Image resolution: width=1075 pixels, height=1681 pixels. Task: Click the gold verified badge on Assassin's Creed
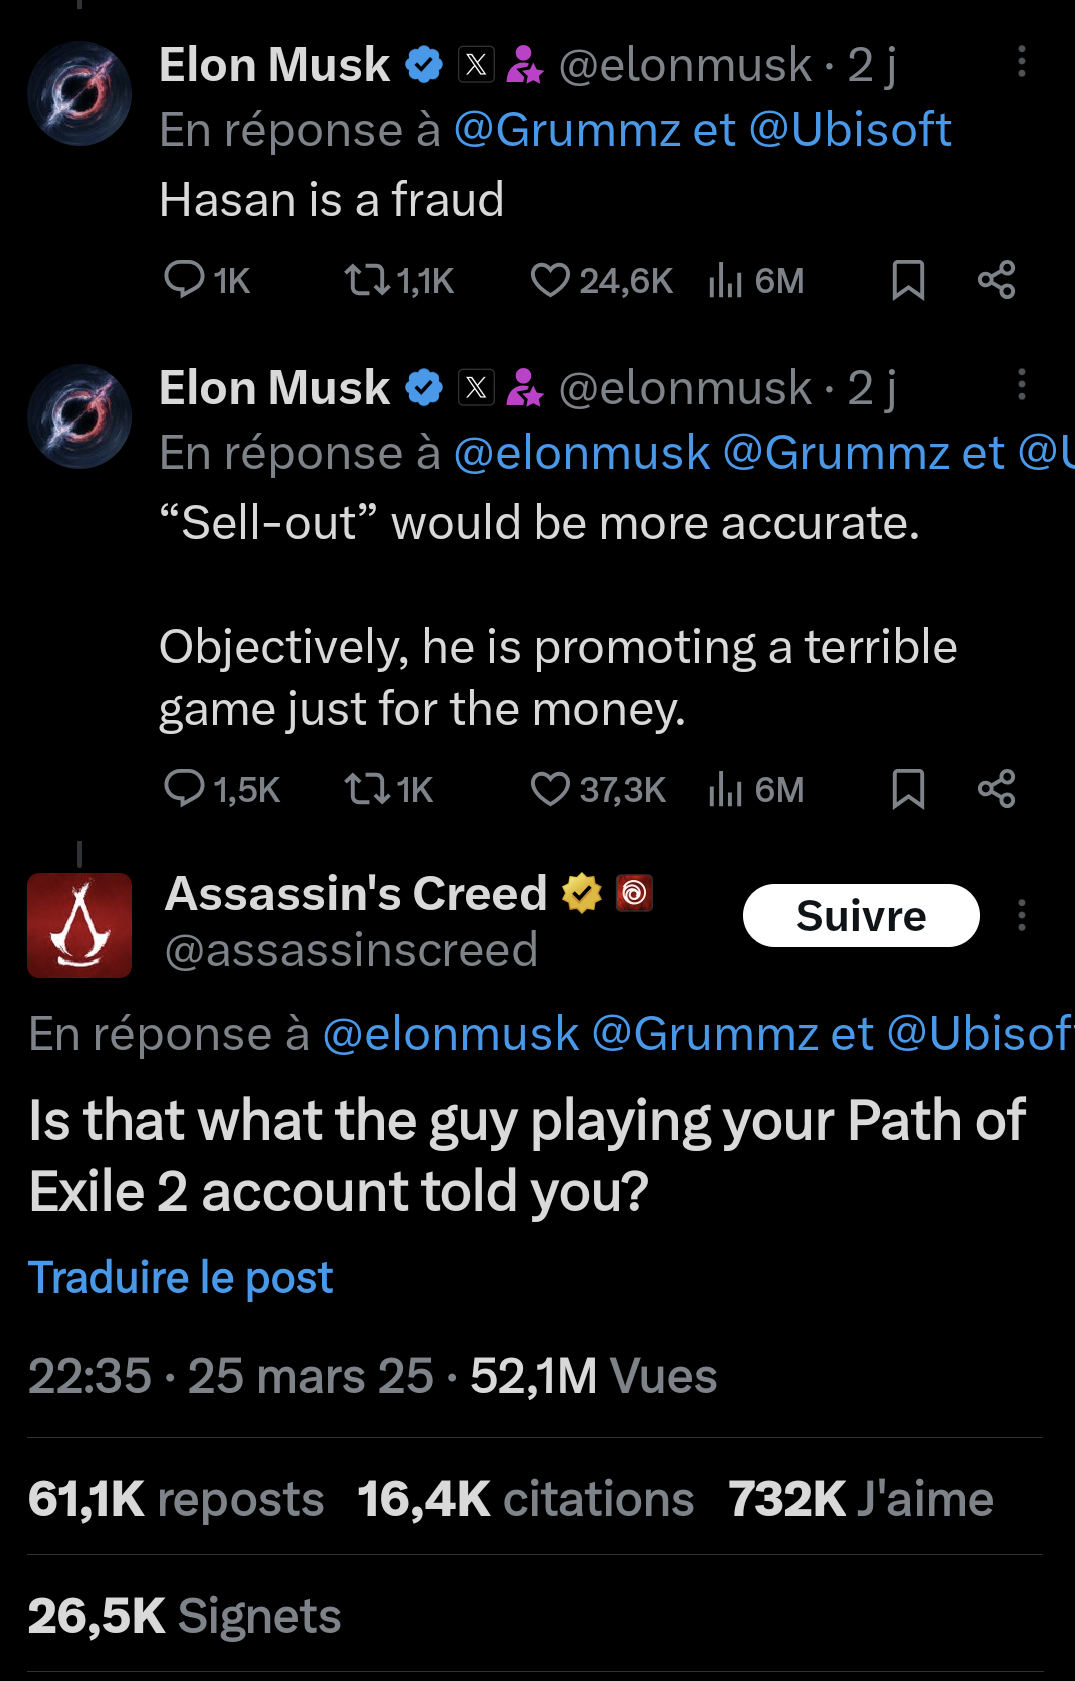point(580,891)
